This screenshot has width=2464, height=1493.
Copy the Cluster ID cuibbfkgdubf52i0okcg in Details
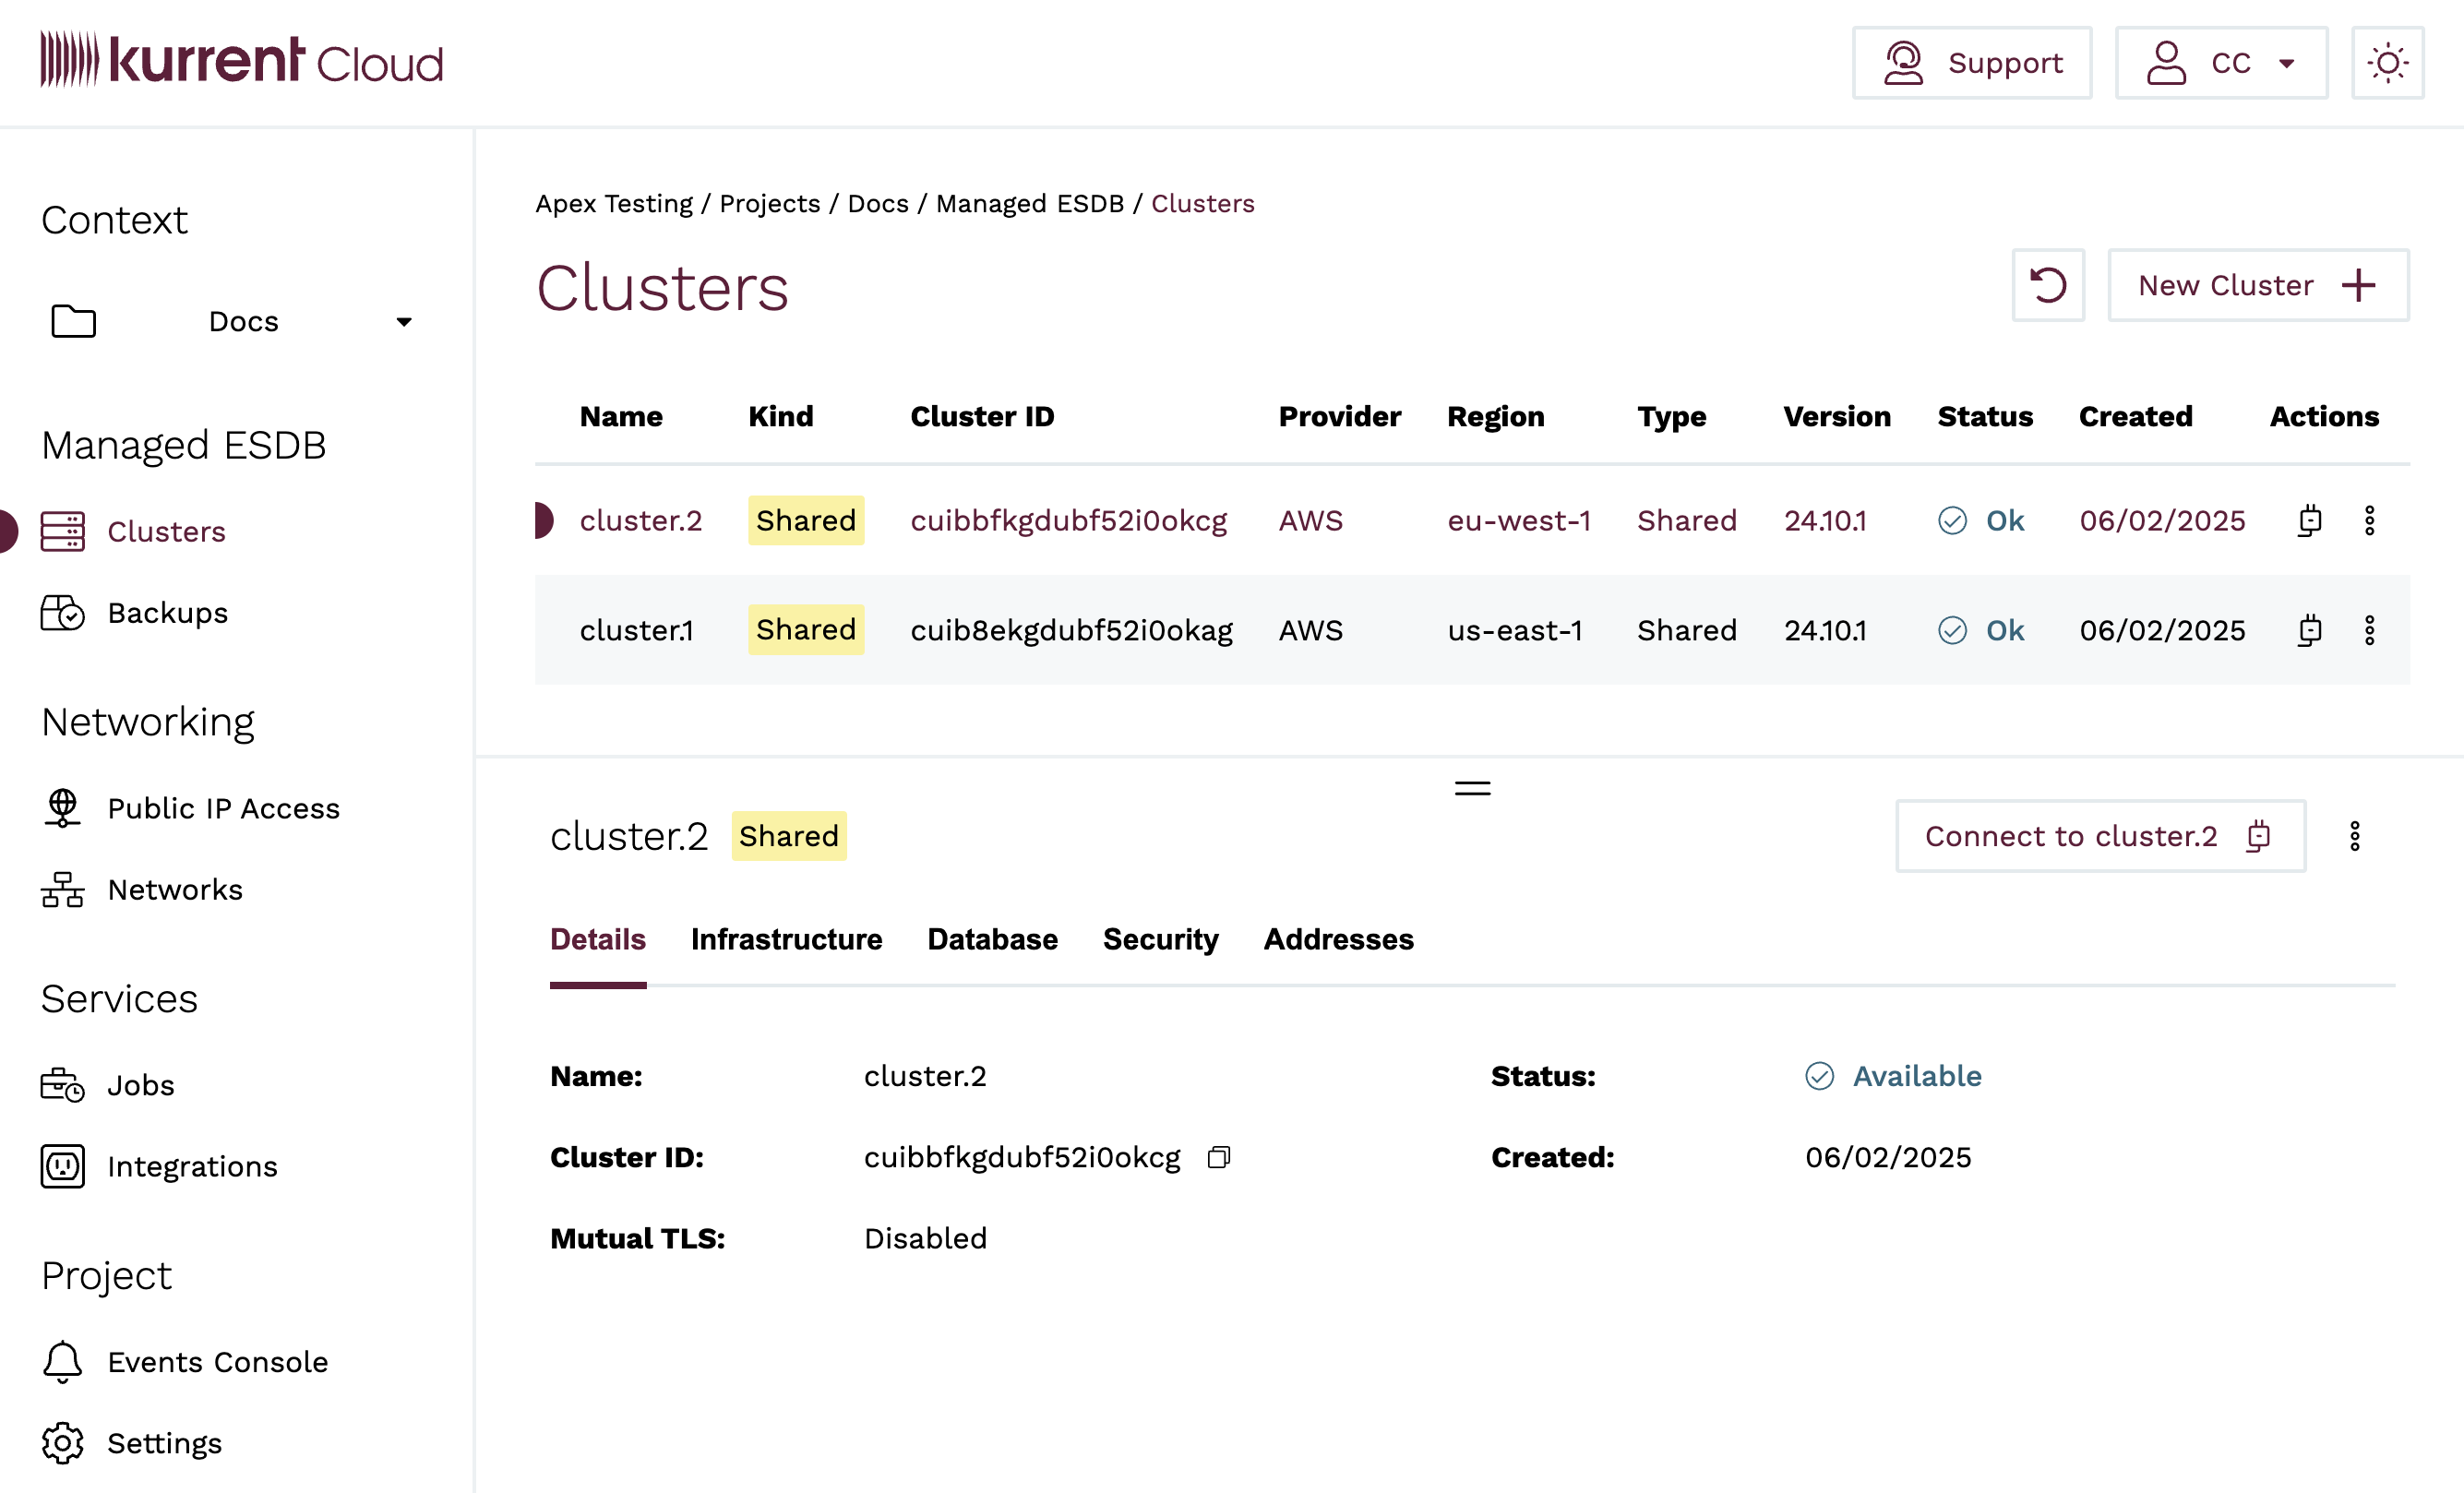point(1219,1157)
